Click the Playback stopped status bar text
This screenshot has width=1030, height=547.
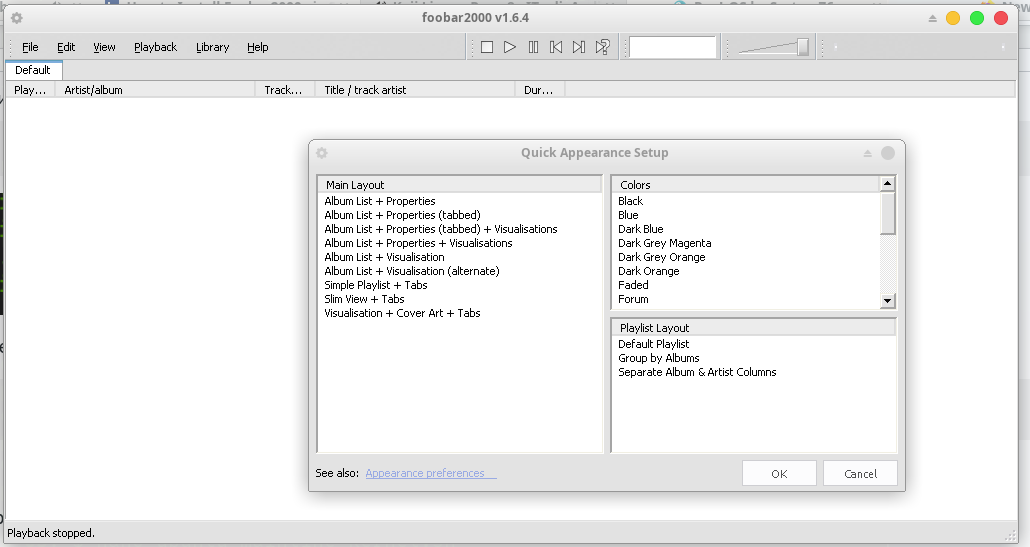click(51, 533)
